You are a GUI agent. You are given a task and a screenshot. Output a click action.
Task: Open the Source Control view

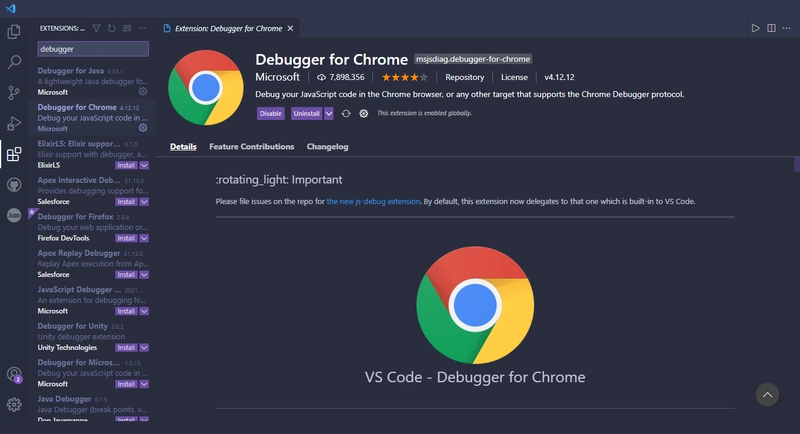point(14,93)
